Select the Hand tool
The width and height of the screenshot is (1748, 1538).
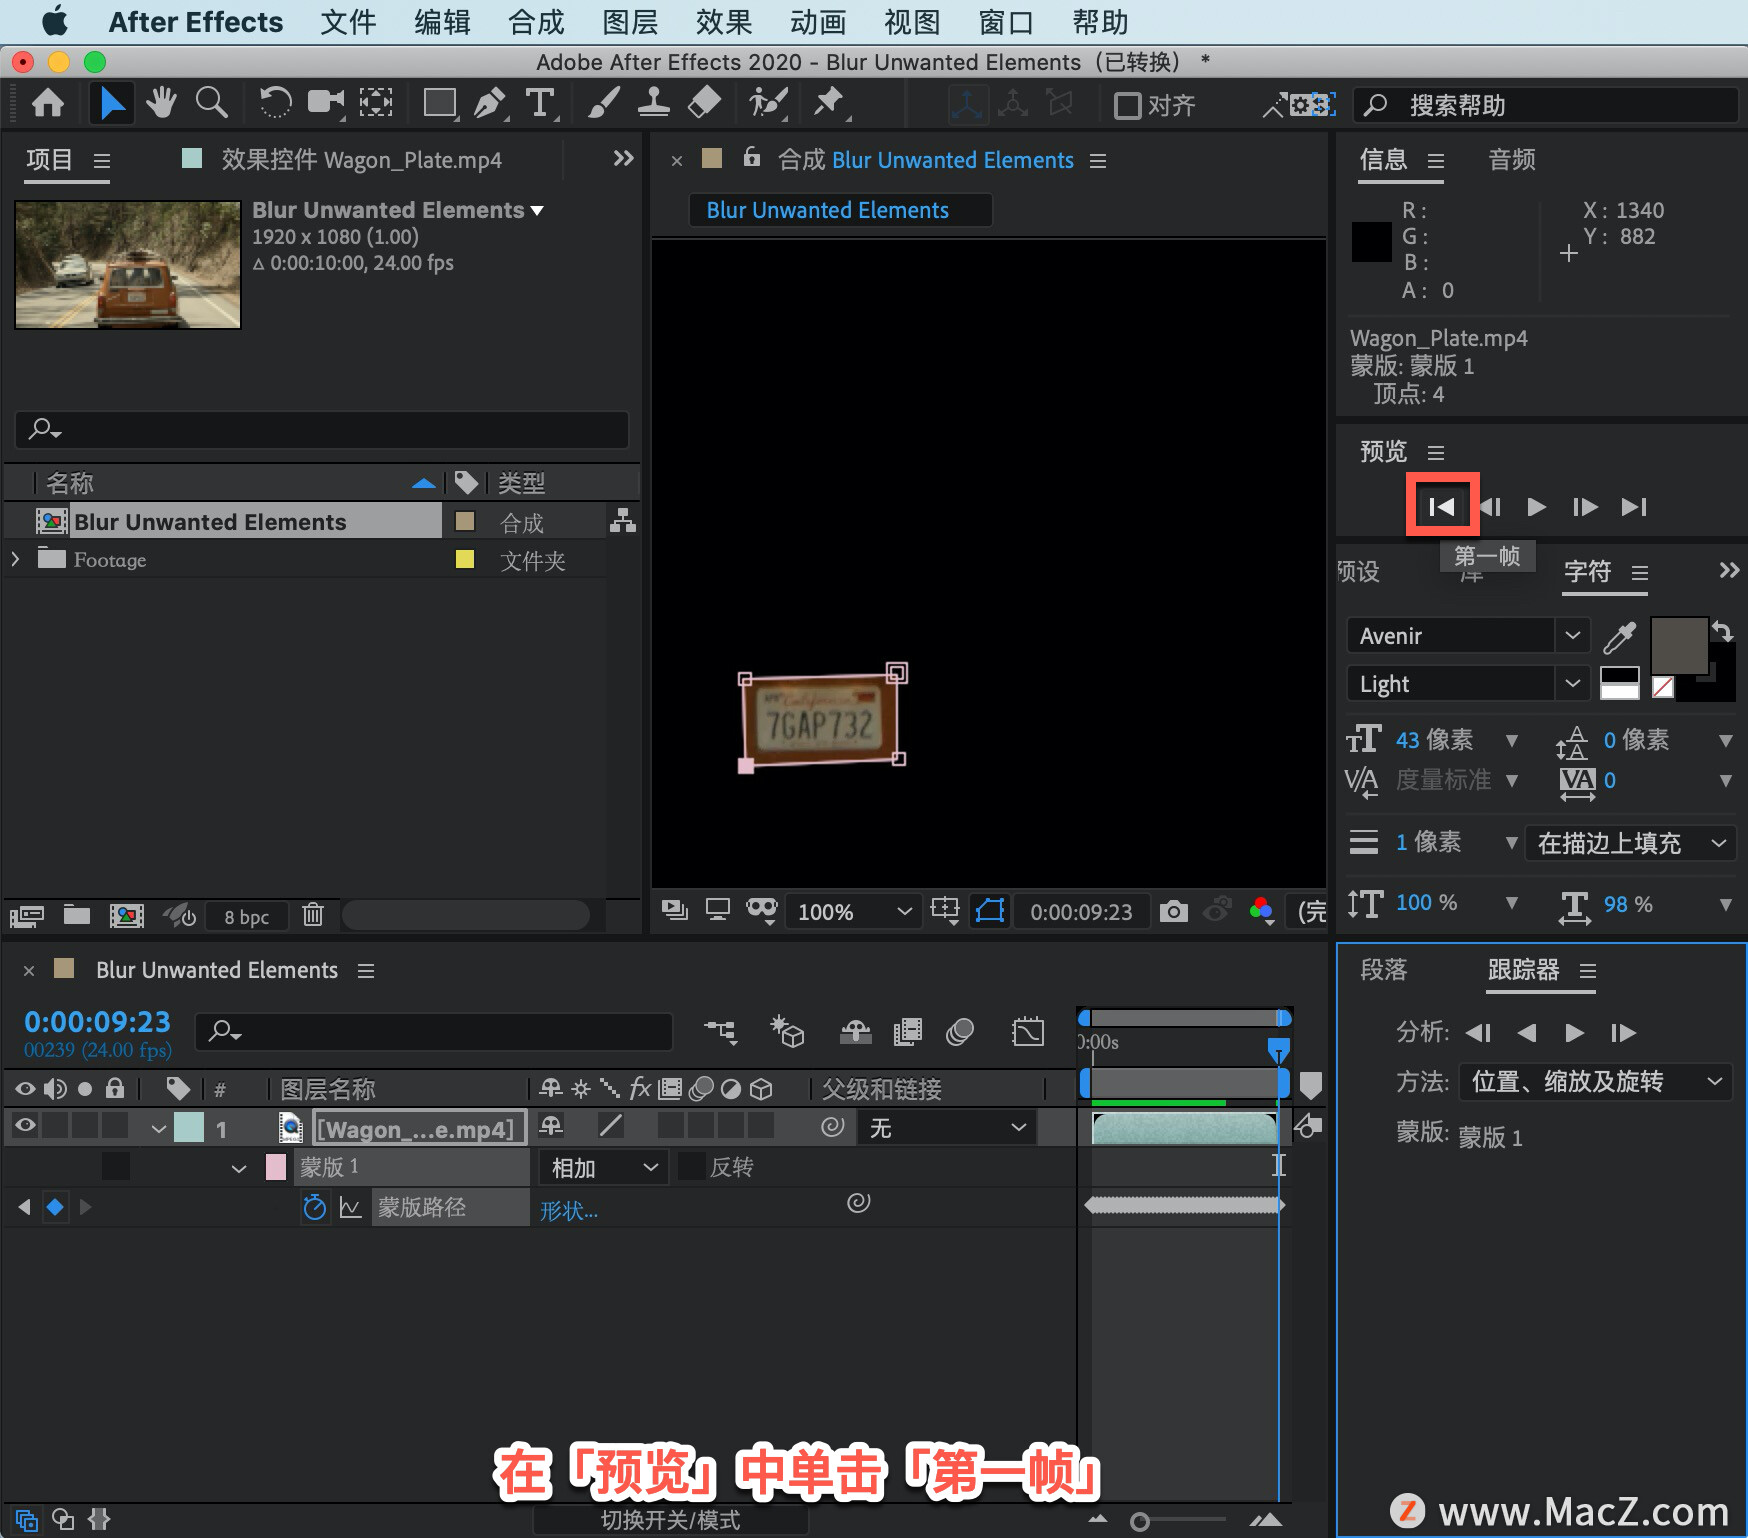[x=161, y=103]
